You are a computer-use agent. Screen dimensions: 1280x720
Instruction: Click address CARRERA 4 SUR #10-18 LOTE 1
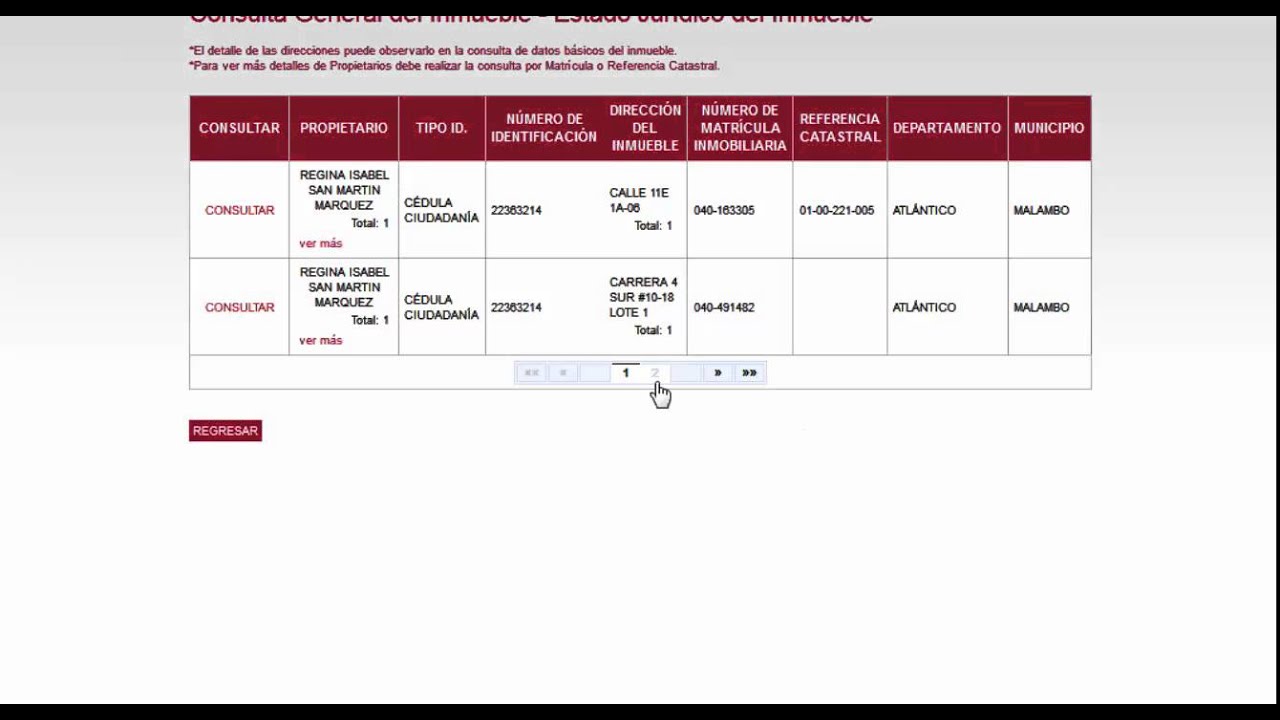tap(643, 297)
